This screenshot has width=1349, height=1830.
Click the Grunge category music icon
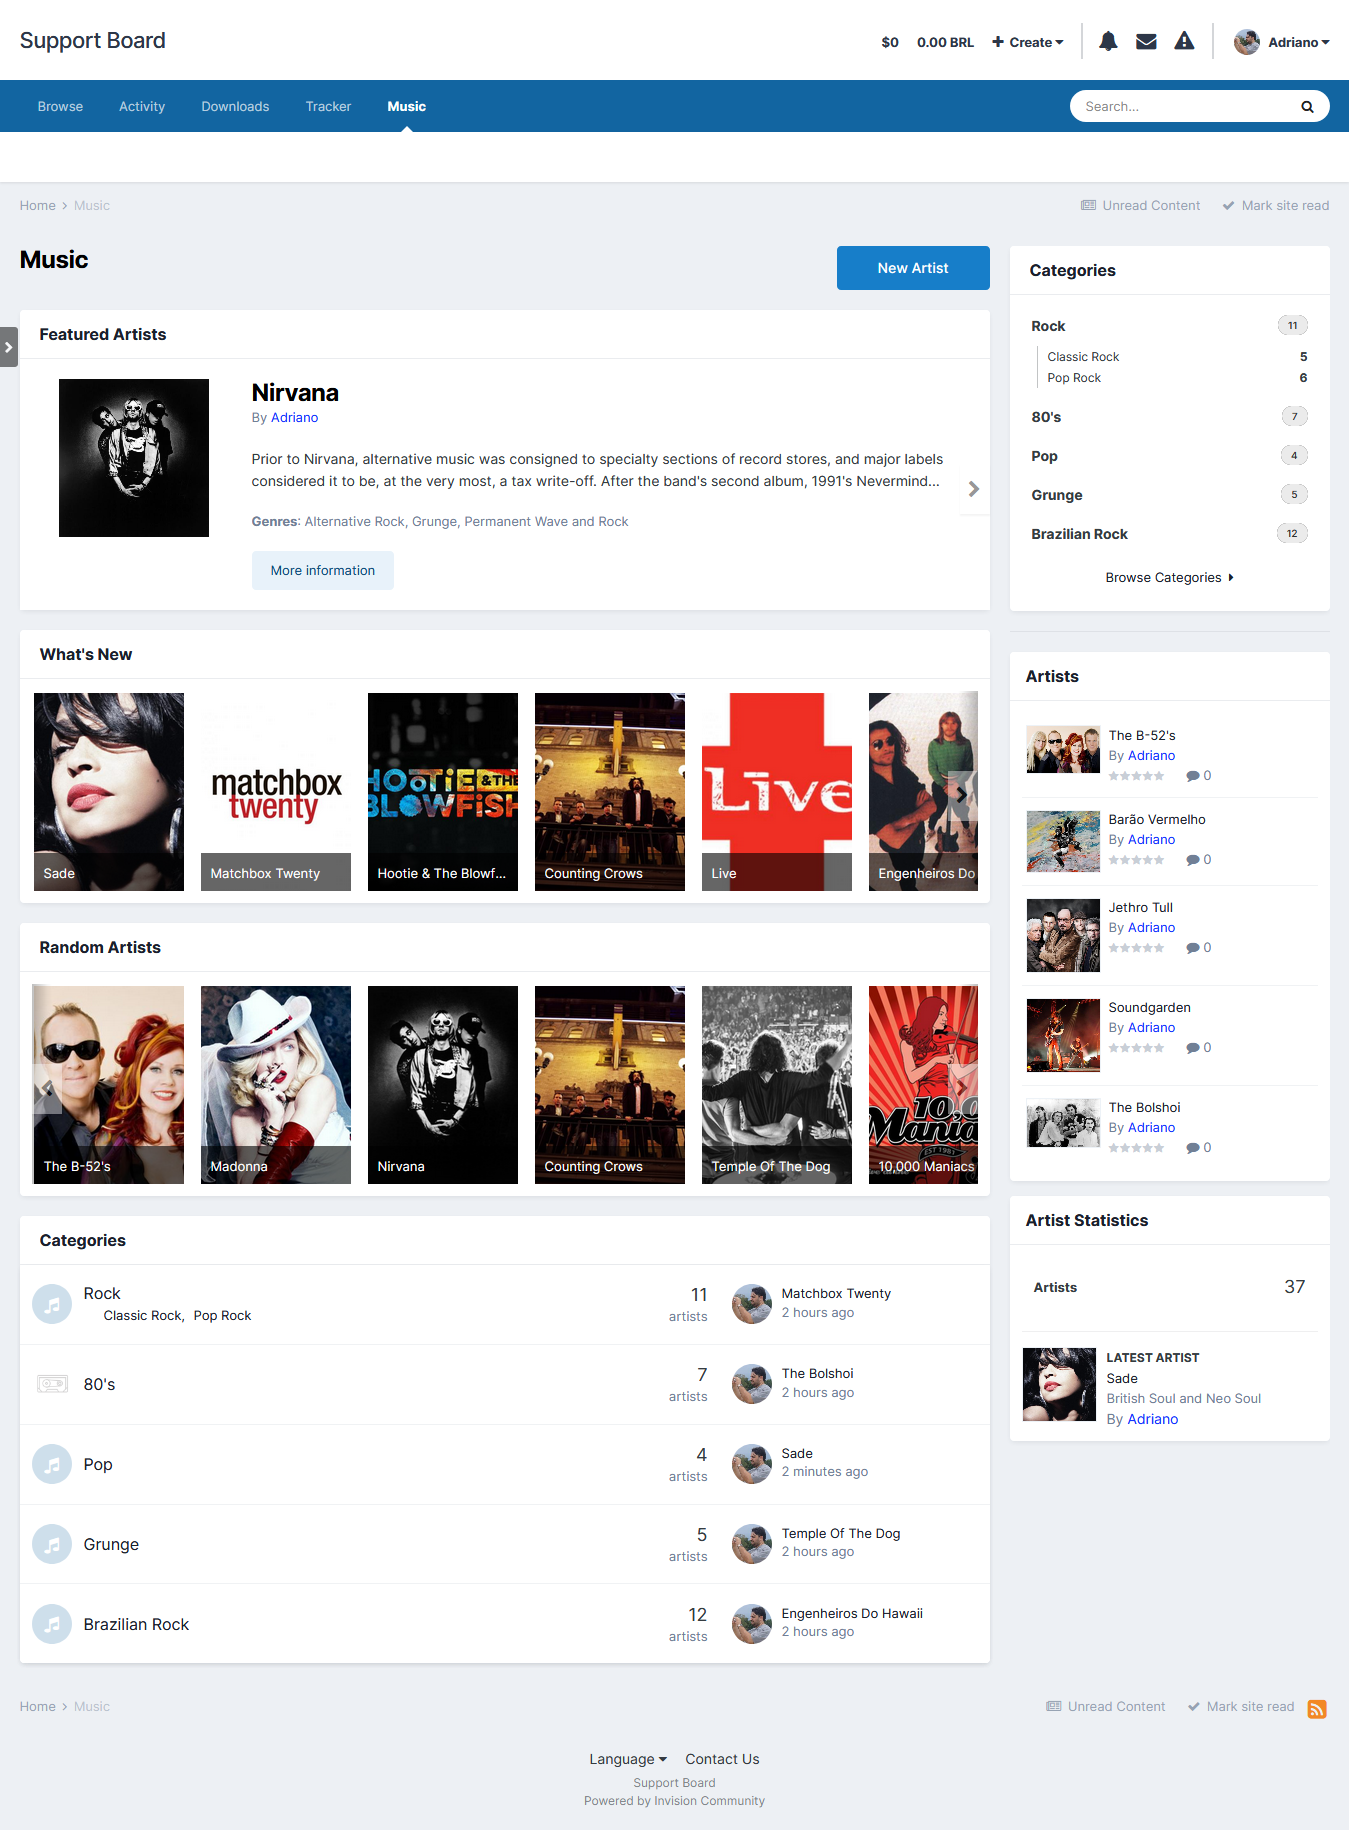[52, 1544]
